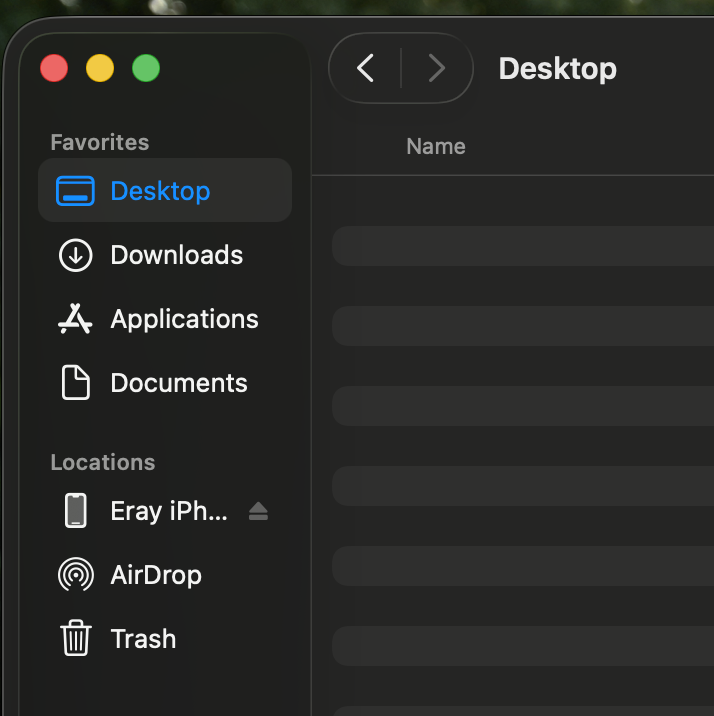Select the Desktop label in Favorites
This screenshot has width=714, height=716.
160,191
